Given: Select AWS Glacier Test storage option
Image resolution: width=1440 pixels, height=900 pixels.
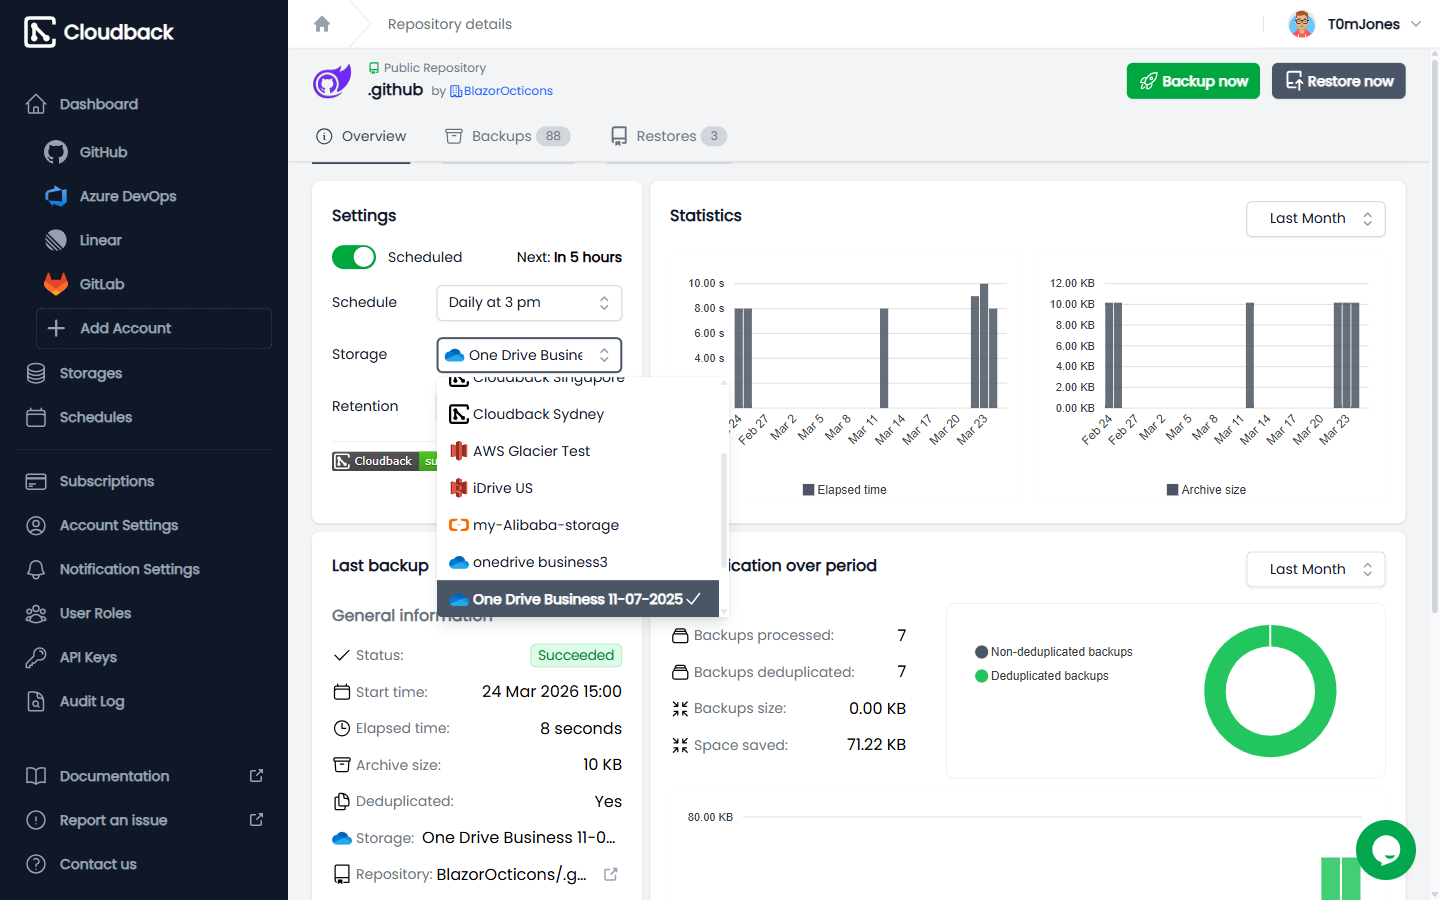Looking at the screenshot, I should [x=578, y=451].
